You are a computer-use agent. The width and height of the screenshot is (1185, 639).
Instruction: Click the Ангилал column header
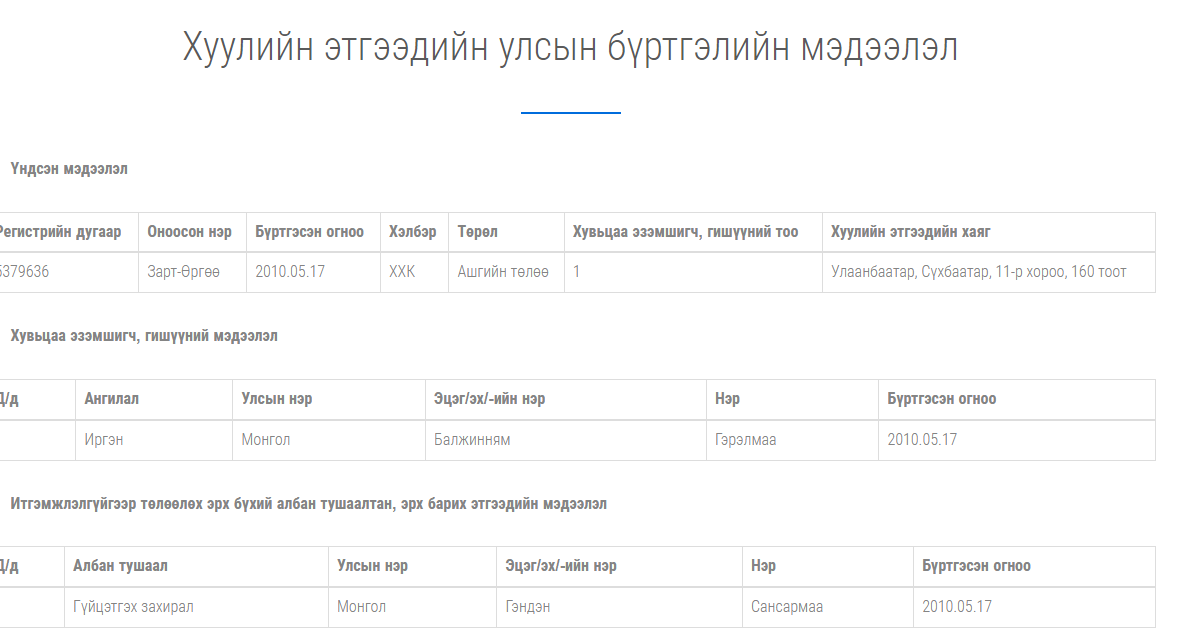coord(112,399)
